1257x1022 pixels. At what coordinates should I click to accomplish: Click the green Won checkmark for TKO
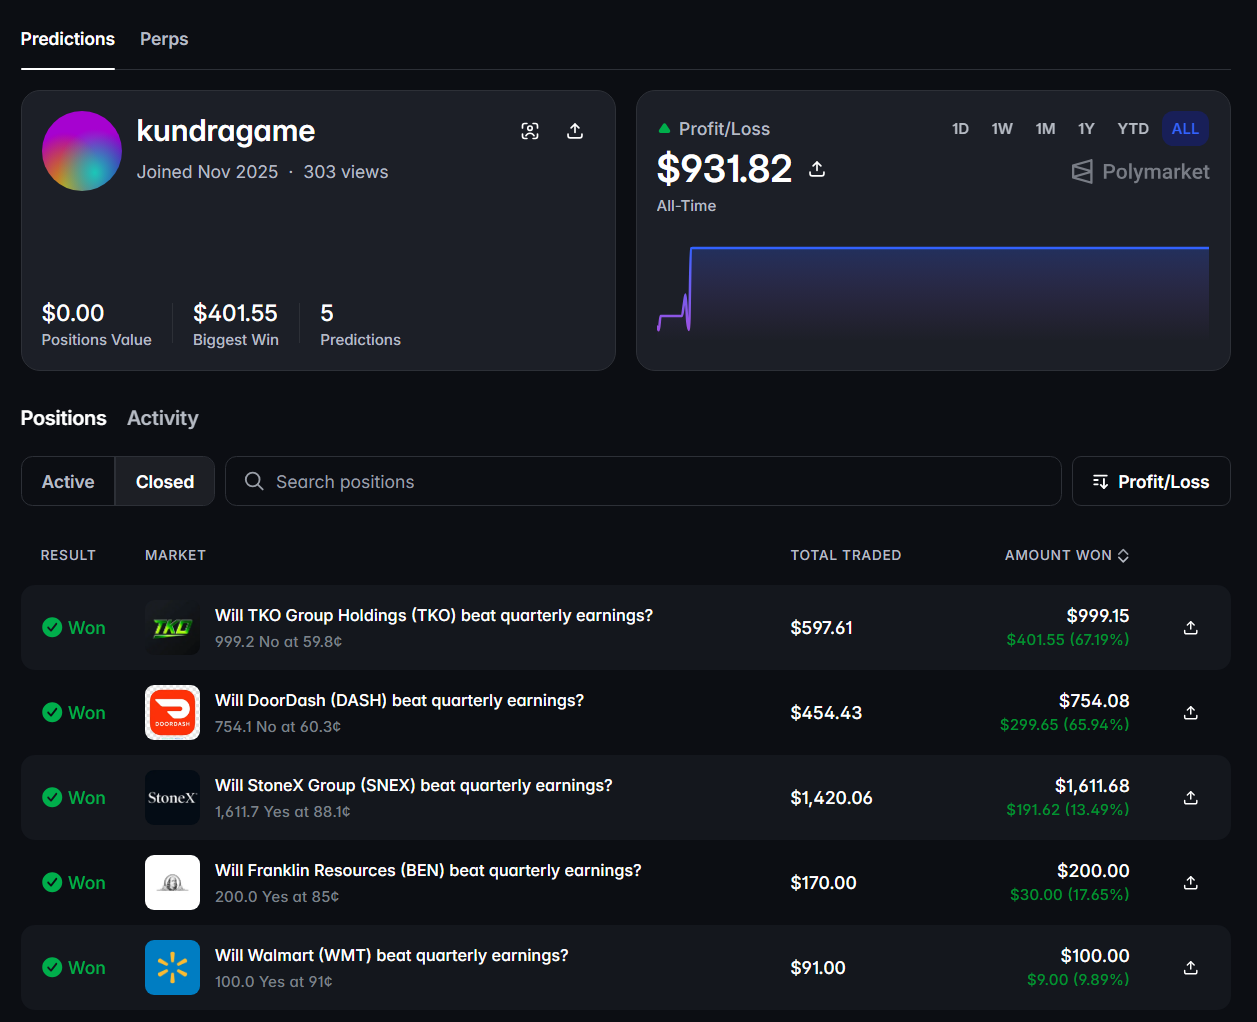click(x=52, y=628)
